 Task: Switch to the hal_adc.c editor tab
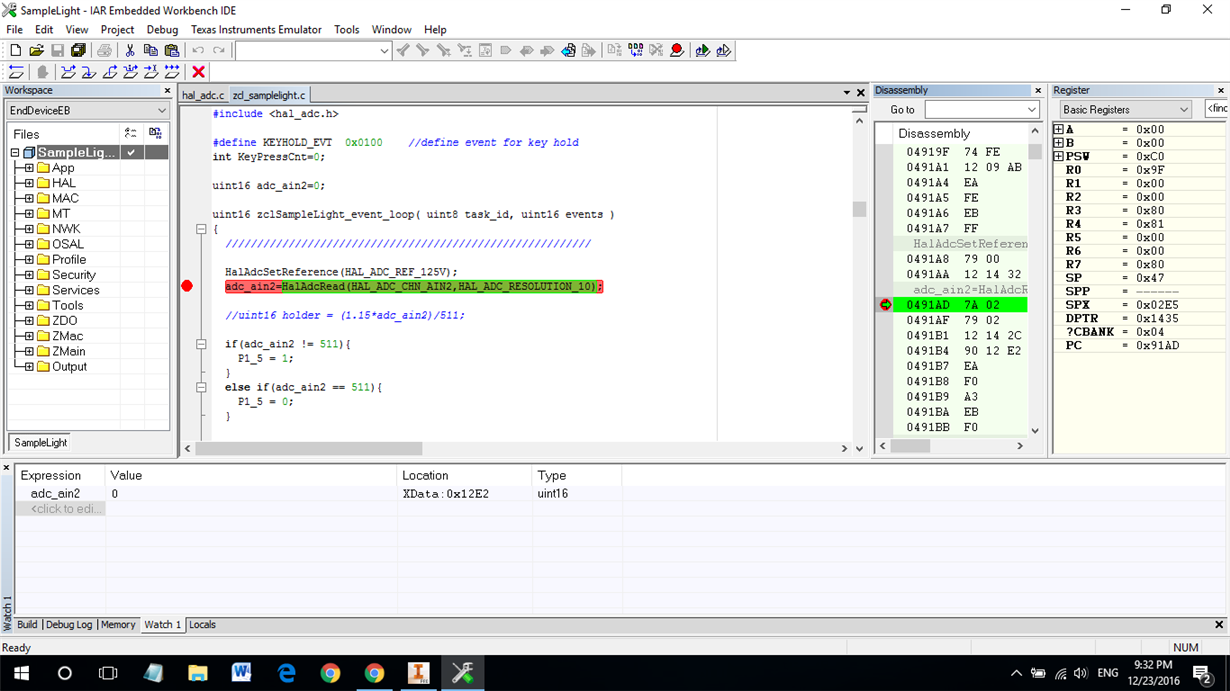point(203,95)
